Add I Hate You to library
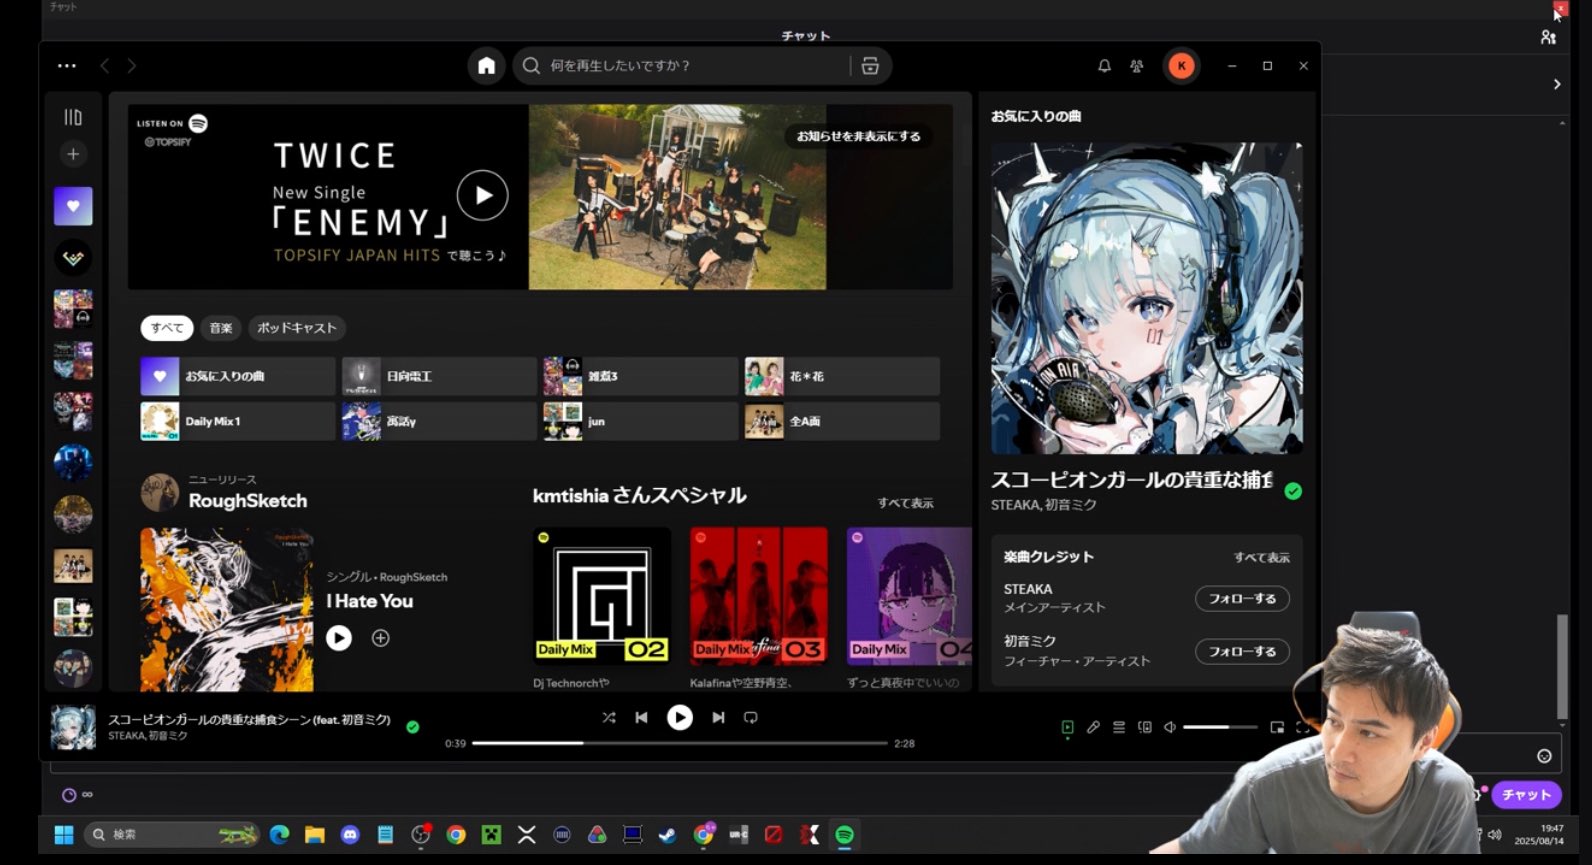Viewport: 1592px width, 865px height. coord(381,638)
